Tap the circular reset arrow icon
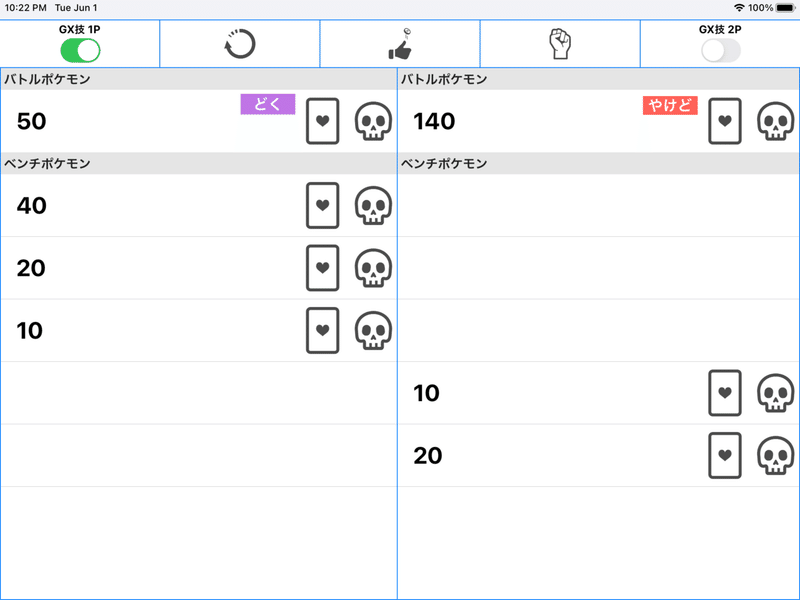Screen dimensions: 800x600 240,44
